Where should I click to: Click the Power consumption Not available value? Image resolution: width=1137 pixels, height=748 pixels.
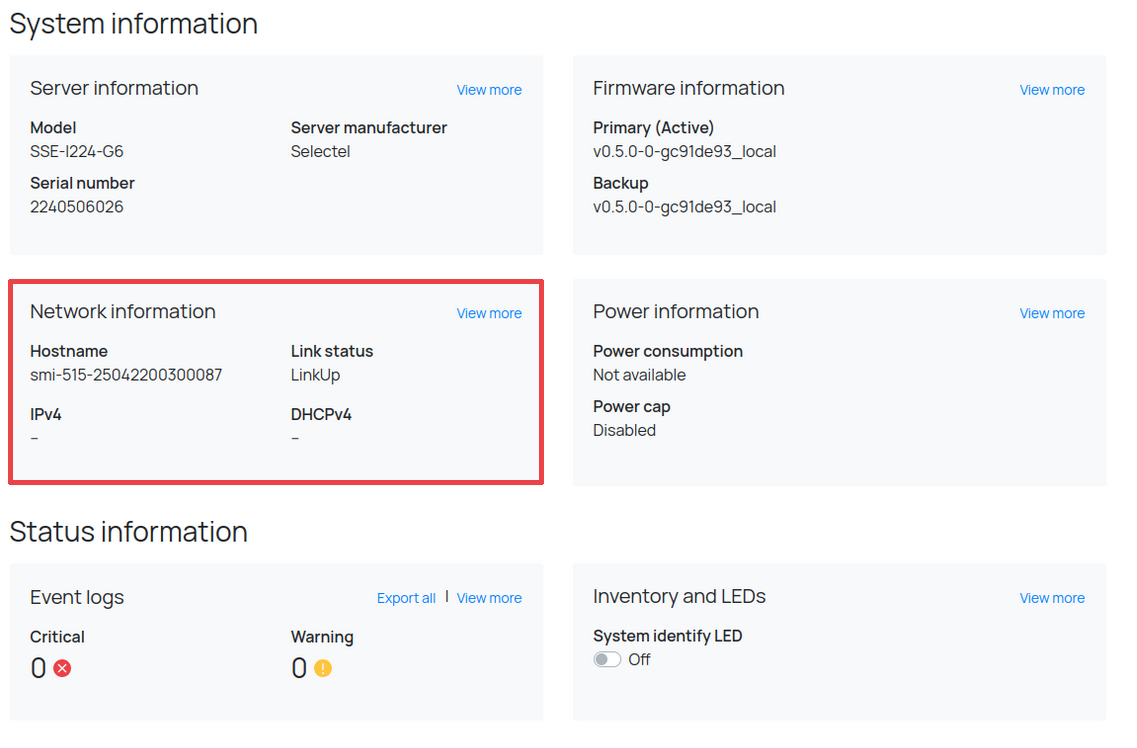point(639,375)
